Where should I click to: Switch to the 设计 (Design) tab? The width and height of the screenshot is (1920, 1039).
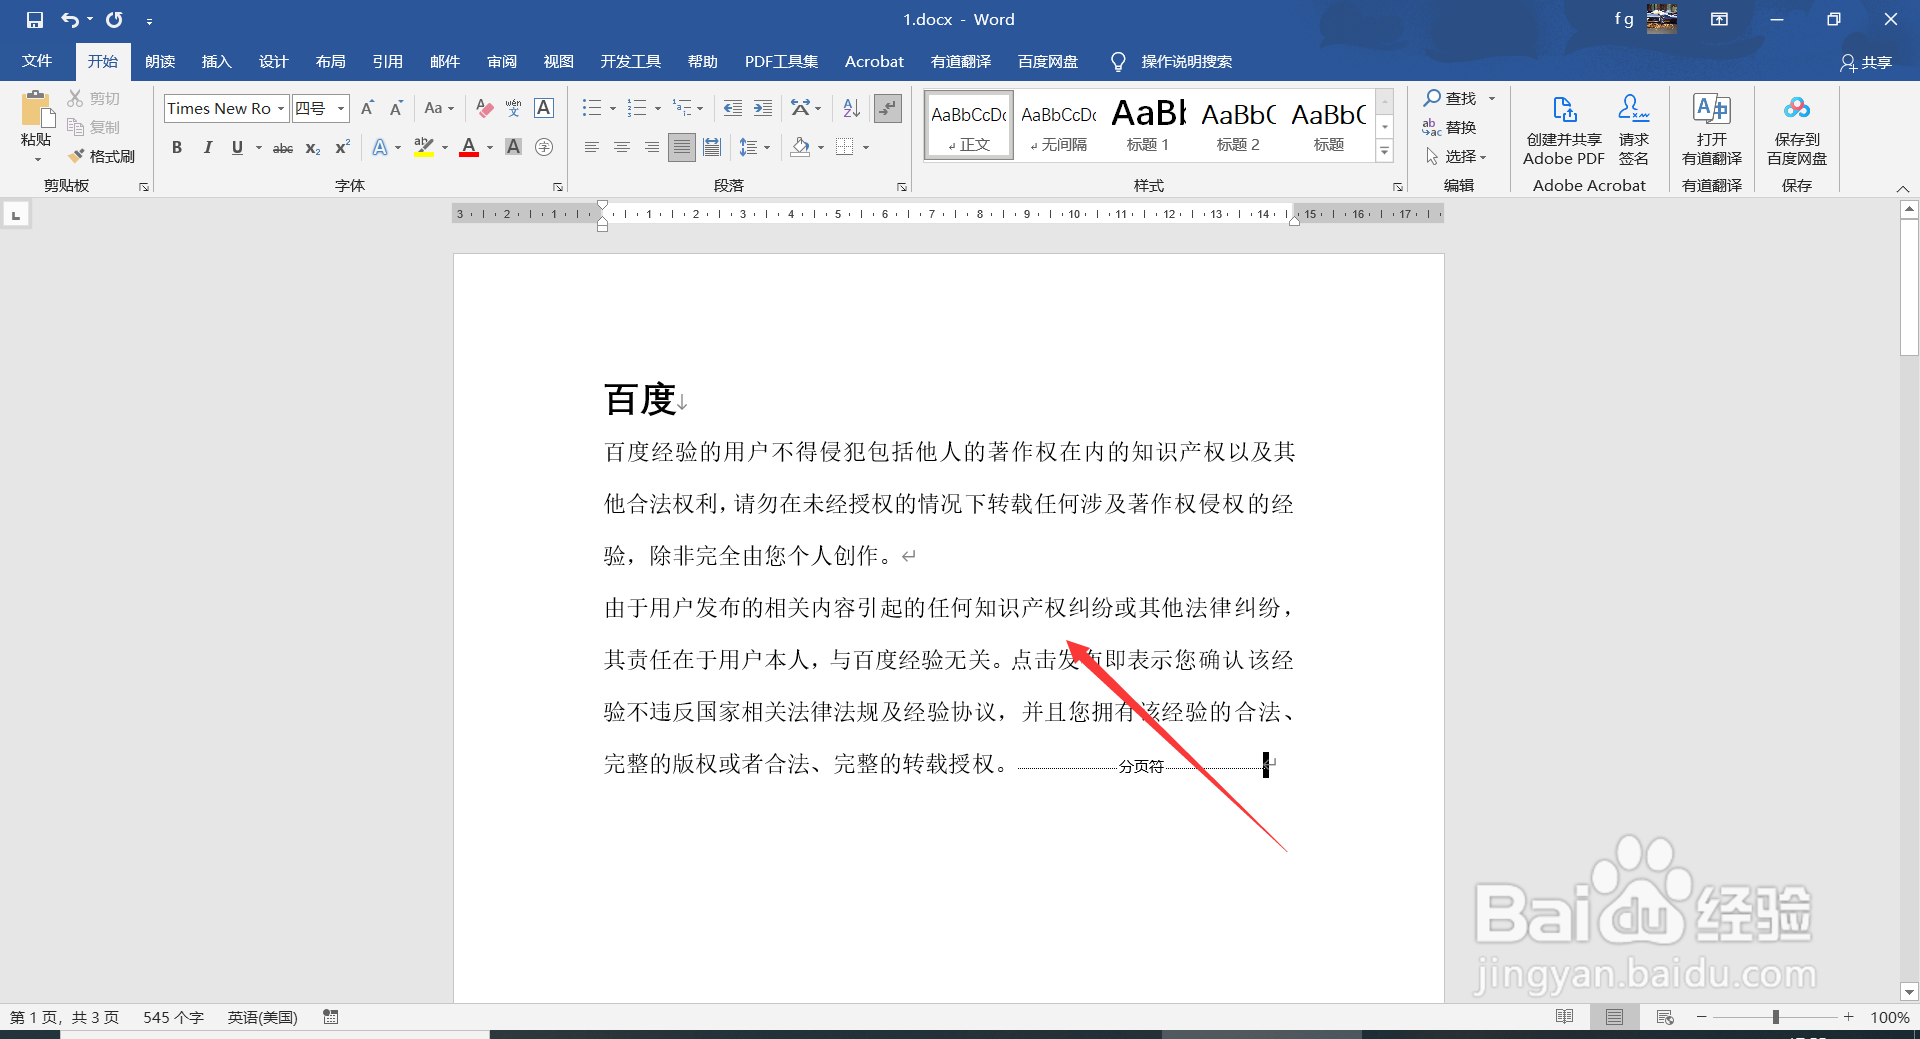coord(273,62)
